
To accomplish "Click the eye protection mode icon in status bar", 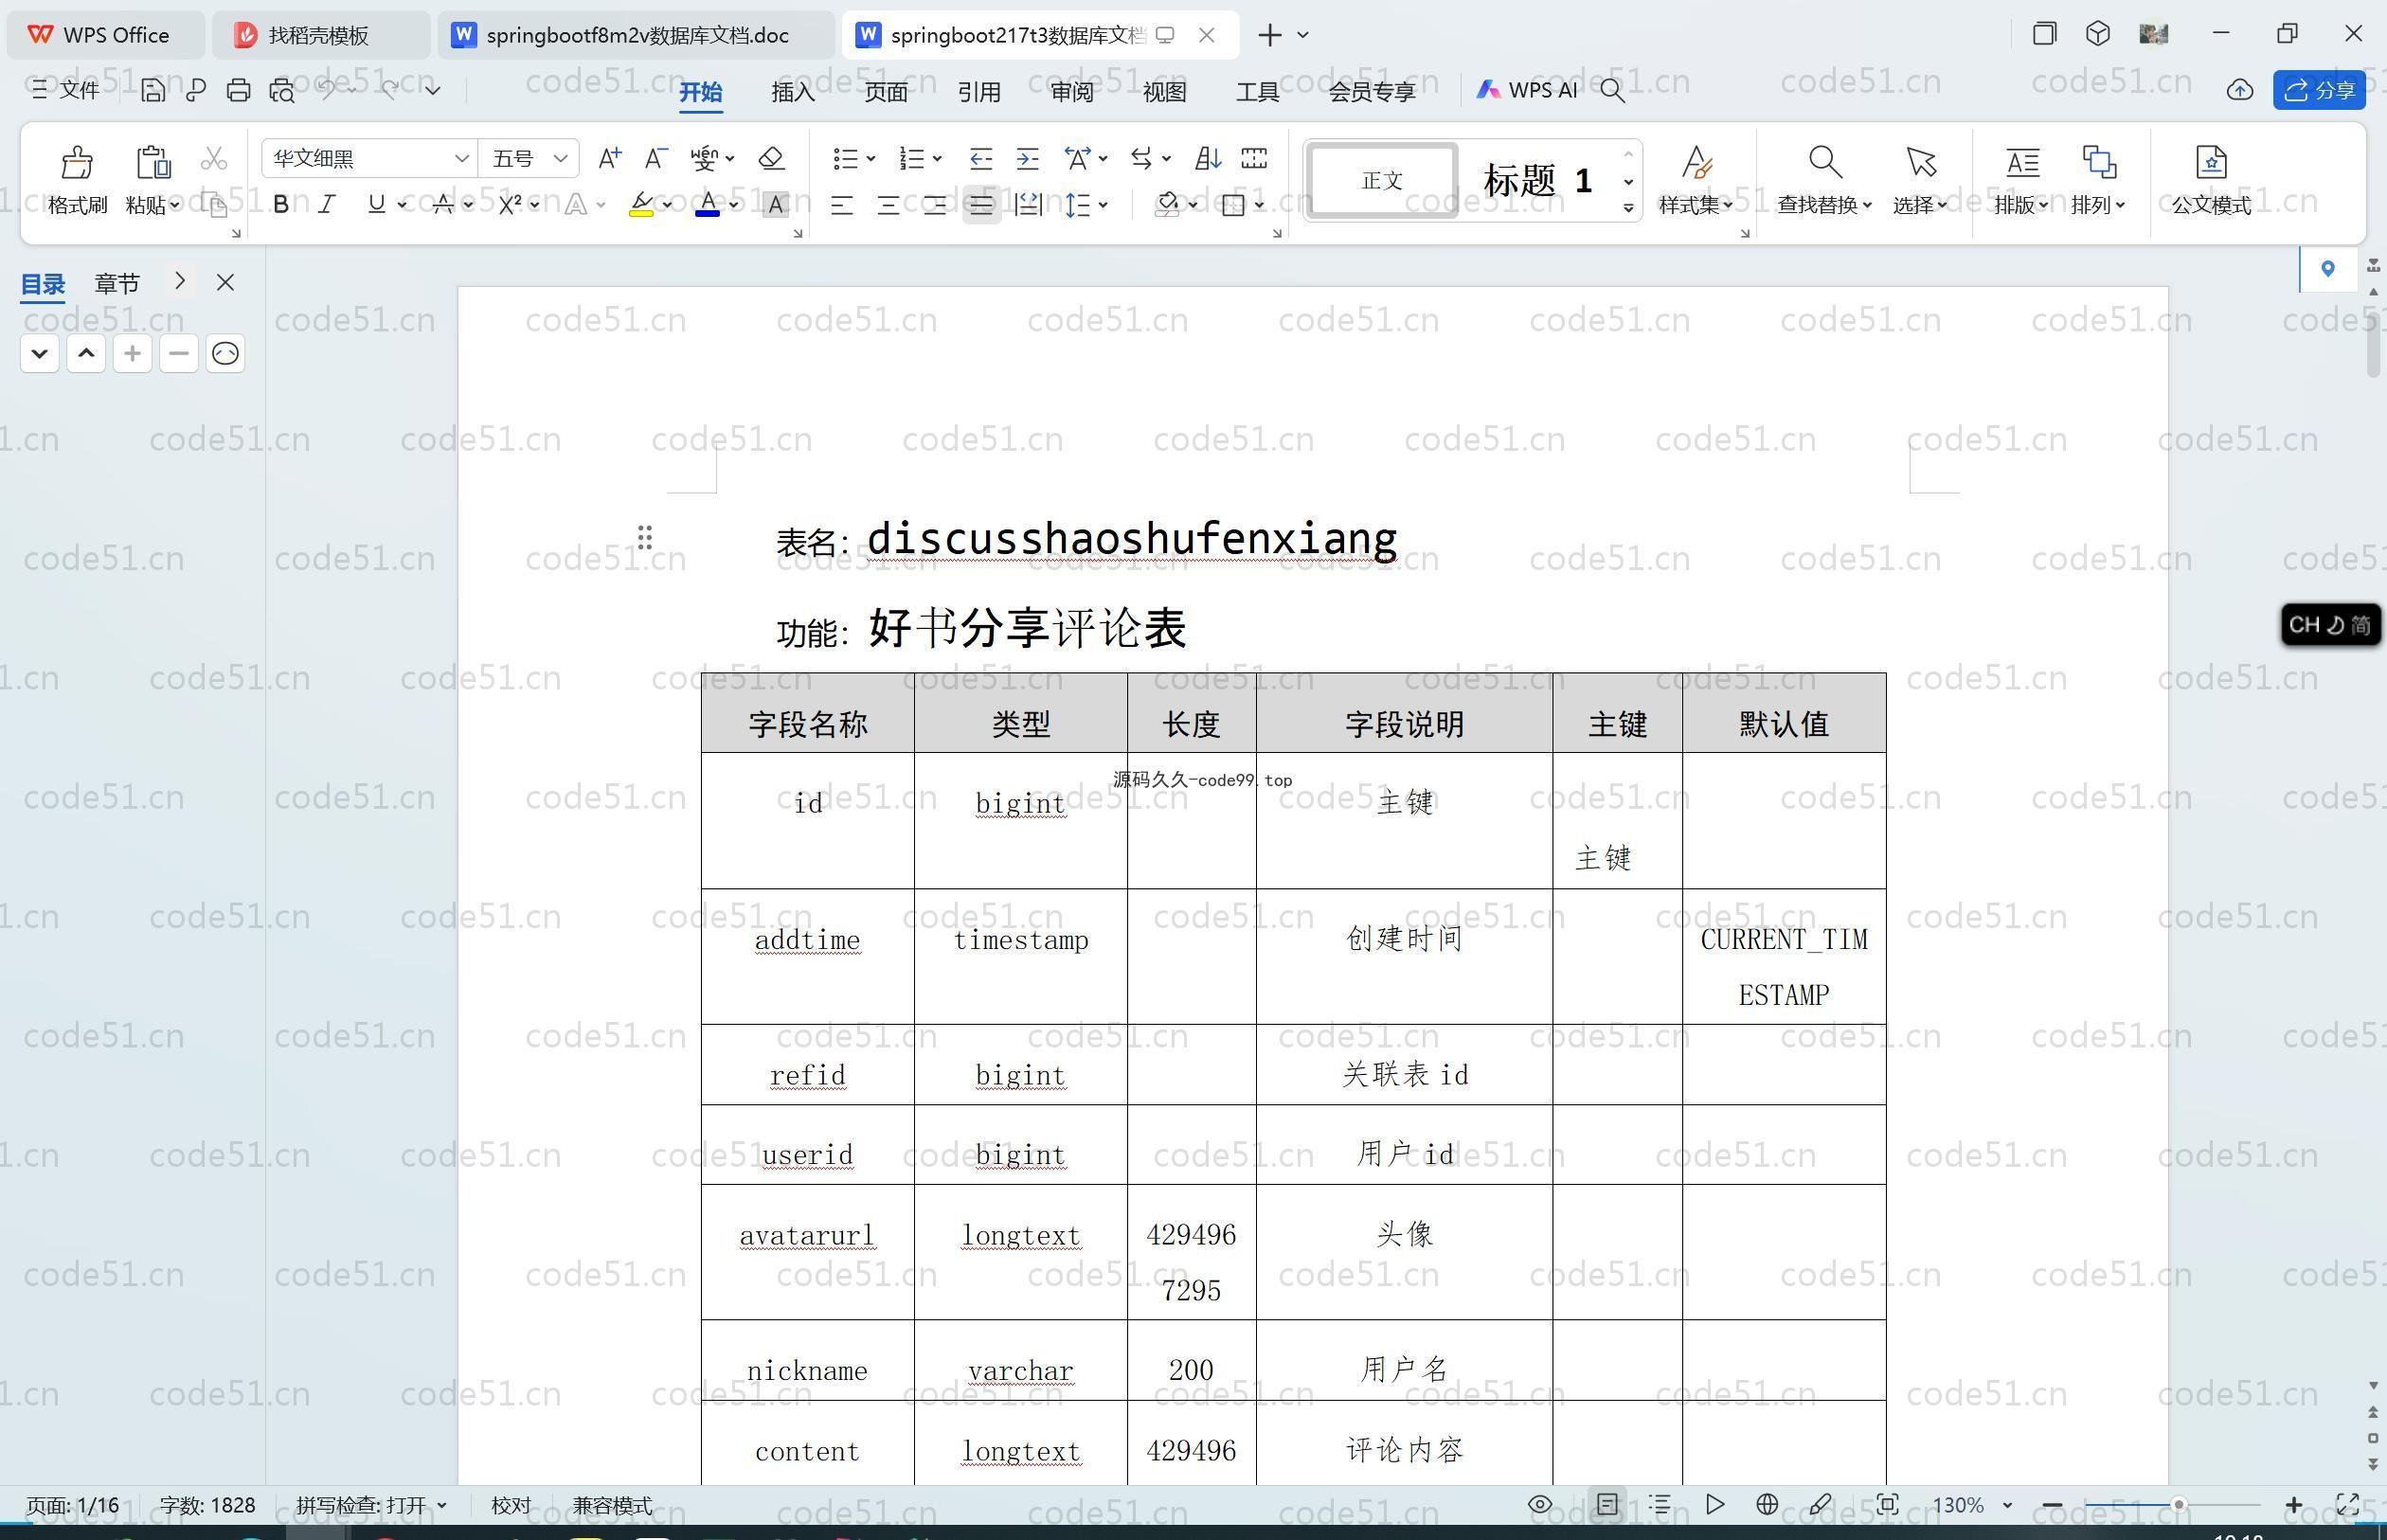I will (x=1540, y=1504).
